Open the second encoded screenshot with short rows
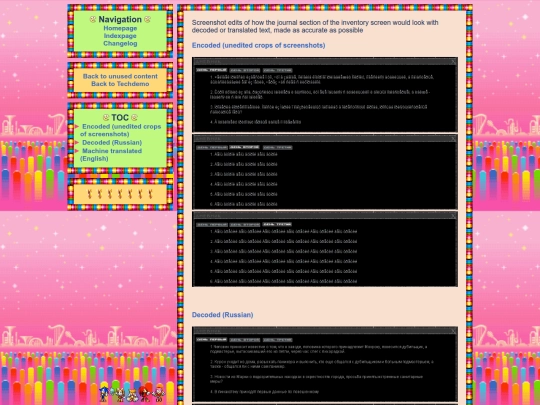Screen dimensions: 540x405 click(325, 172)
